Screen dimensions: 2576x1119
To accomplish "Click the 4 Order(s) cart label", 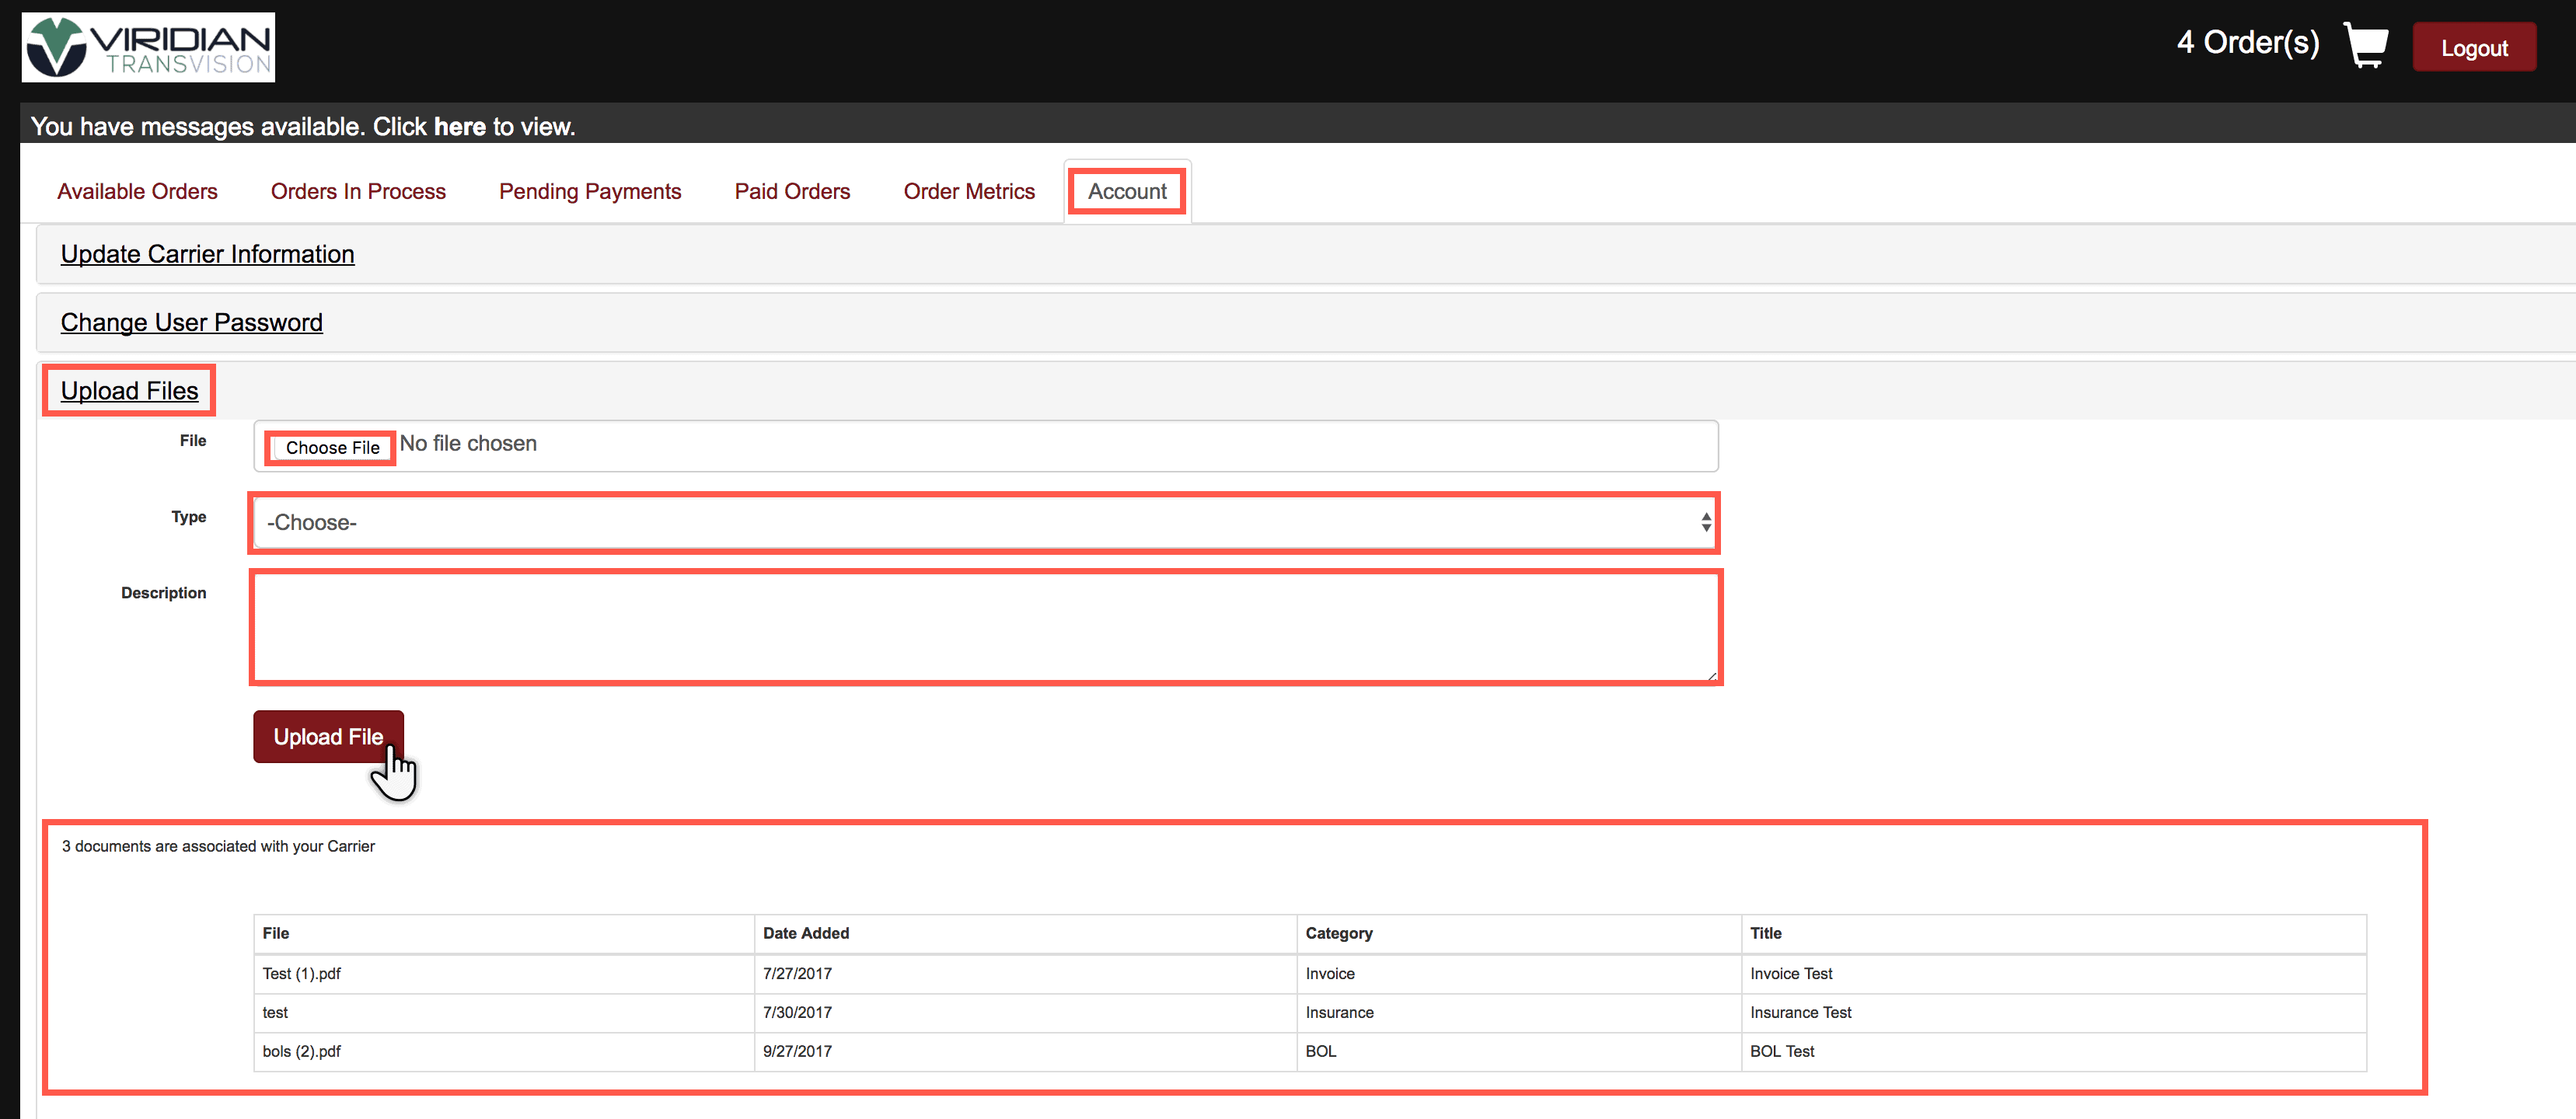I will tap(2247, 43).
